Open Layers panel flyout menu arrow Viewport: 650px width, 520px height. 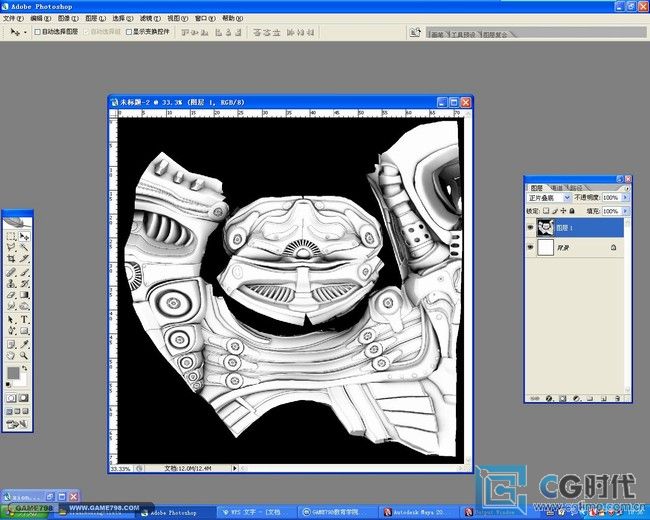tap(628, 188)
